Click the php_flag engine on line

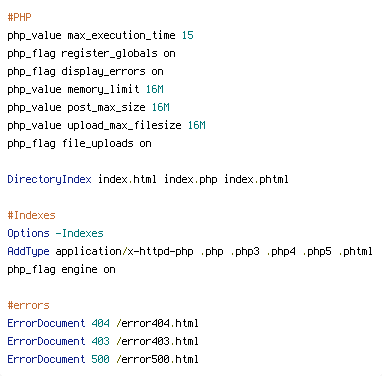[61, 269]
